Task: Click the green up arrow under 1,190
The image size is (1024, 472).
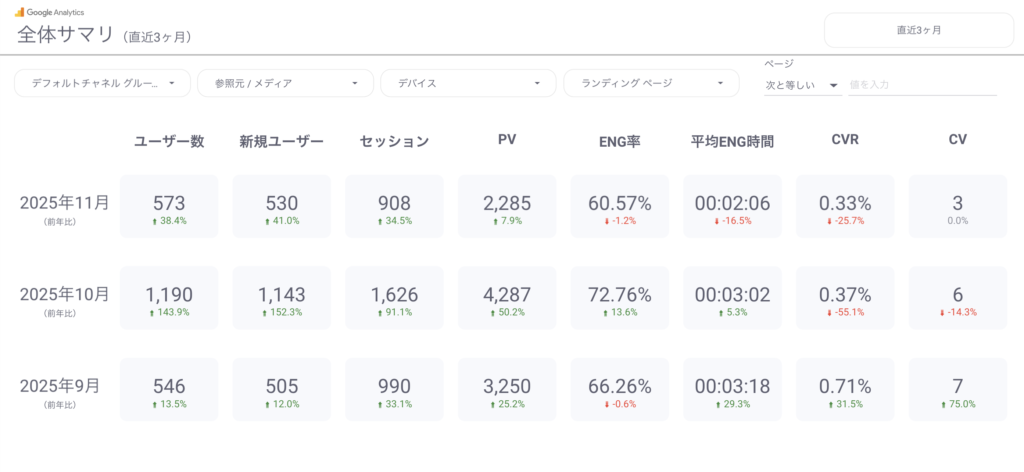Action: coord(151,312)
